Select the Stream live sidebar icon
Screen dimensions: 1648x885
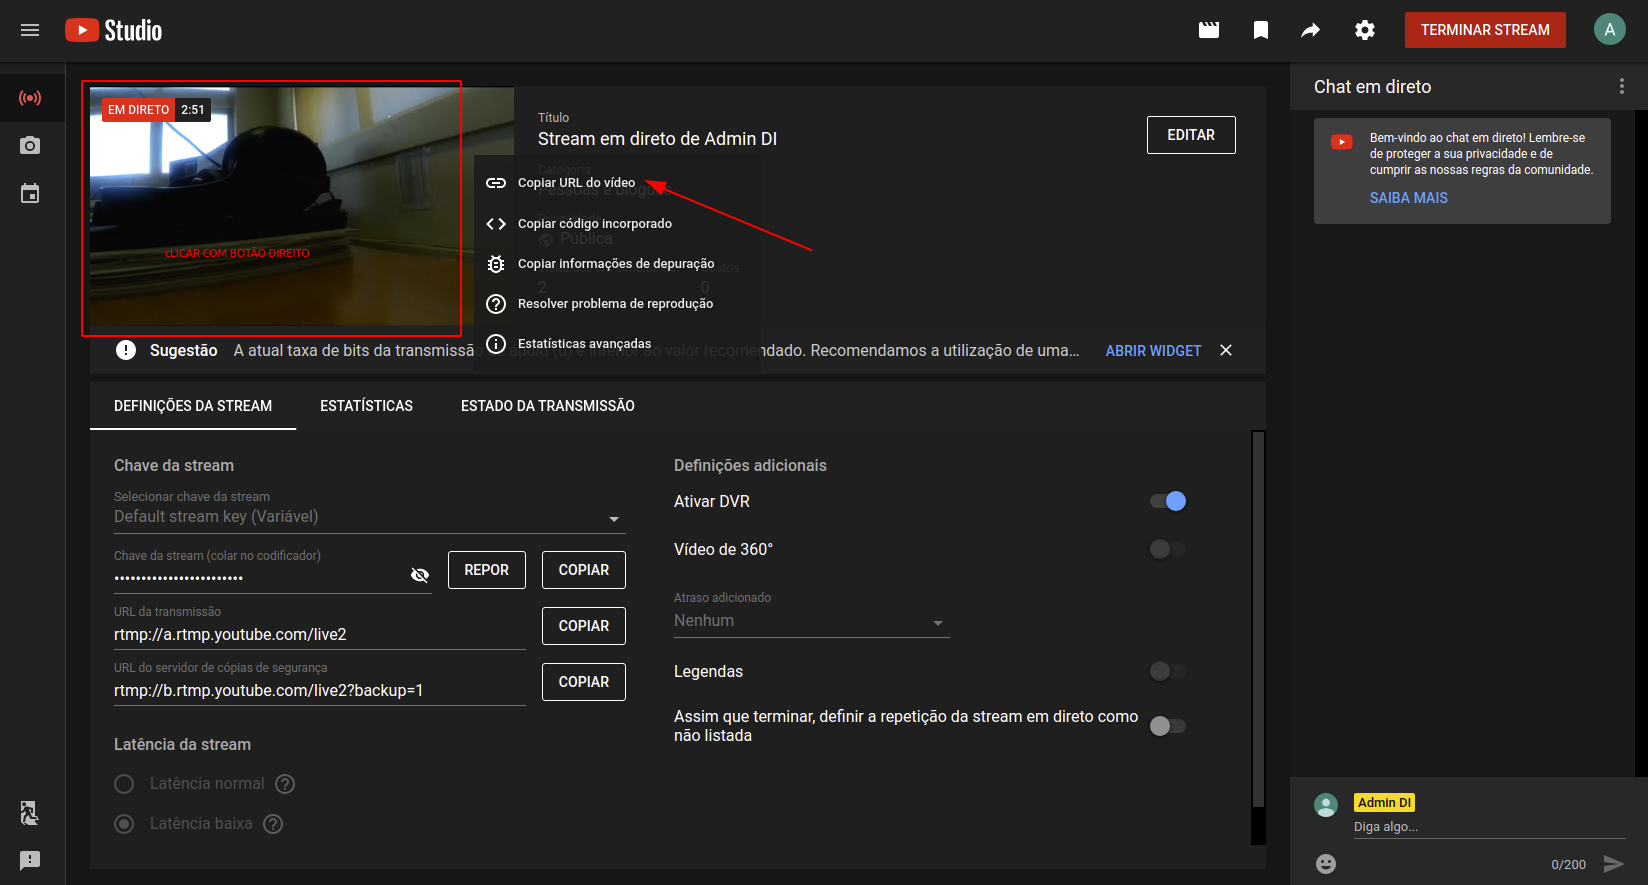click(x=30, y=98)
